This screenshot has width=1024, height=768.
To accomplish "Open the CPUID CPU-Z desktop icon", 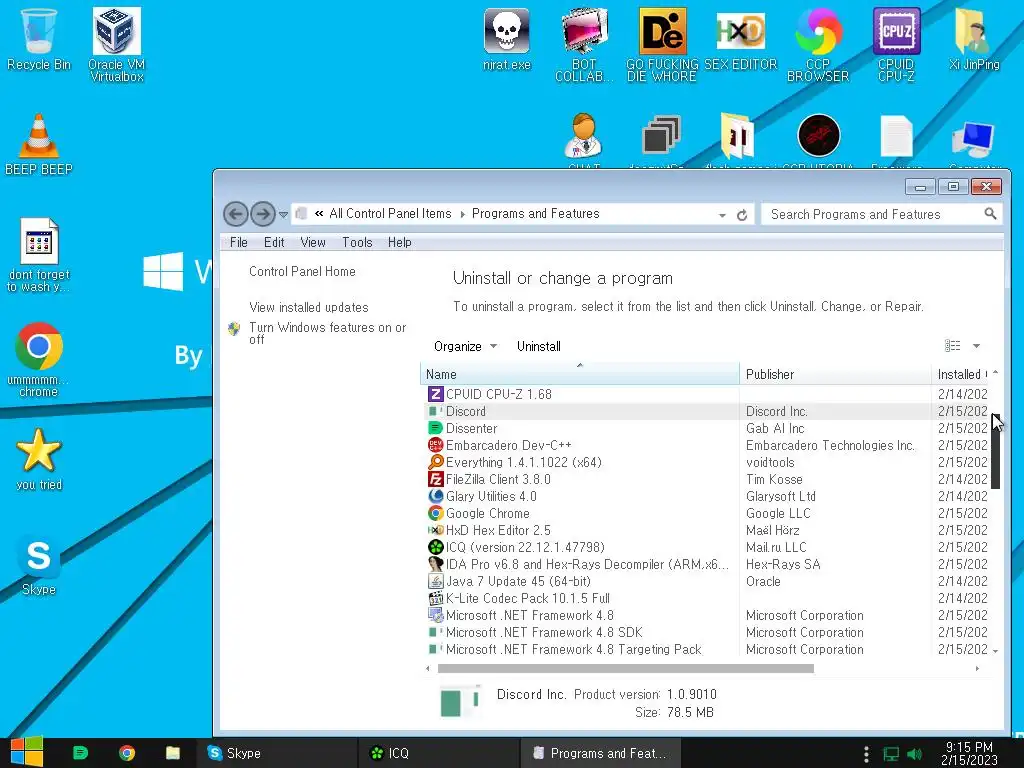I will 897,44.
